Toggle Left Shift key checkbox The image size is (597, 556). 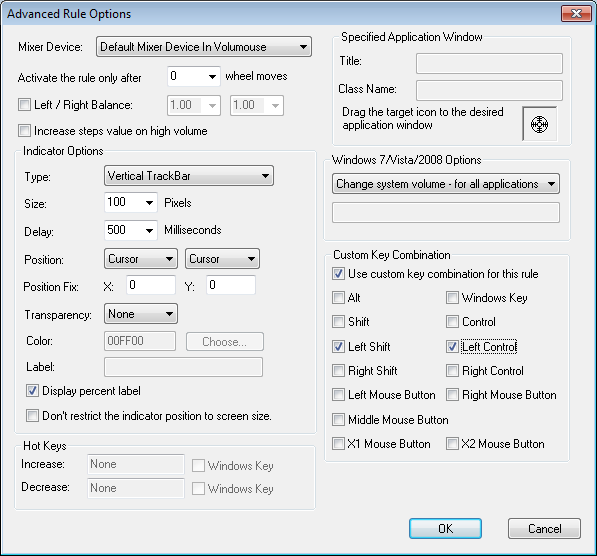pos(338,347)
